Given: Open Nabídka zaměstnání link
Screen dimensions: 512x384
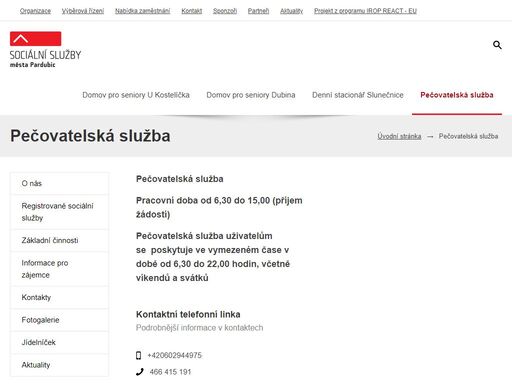Looking at the screenshot, I should (142, 11).
